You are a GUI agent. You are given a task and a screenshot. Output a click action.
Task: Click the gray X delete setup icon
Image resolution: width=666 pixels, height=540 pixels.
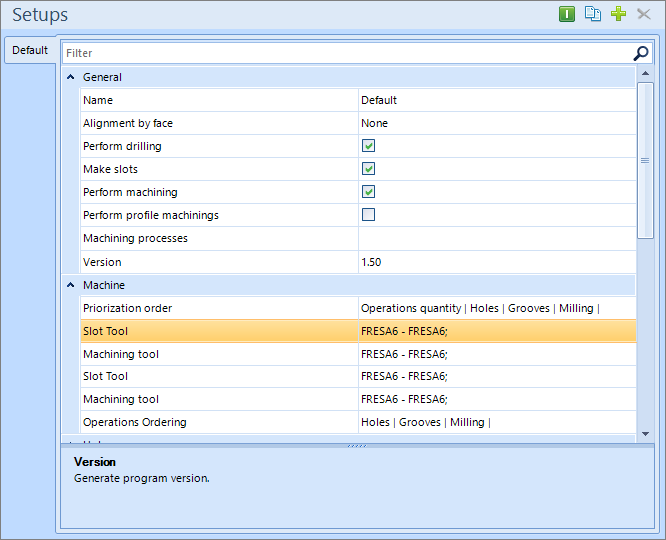(644, 14)
